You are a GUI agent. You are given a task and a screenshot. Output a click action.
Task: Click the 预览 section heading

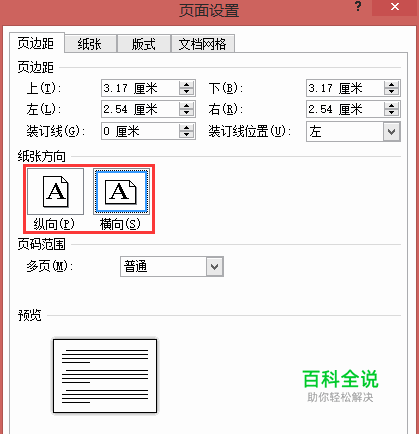click(30, 315)
